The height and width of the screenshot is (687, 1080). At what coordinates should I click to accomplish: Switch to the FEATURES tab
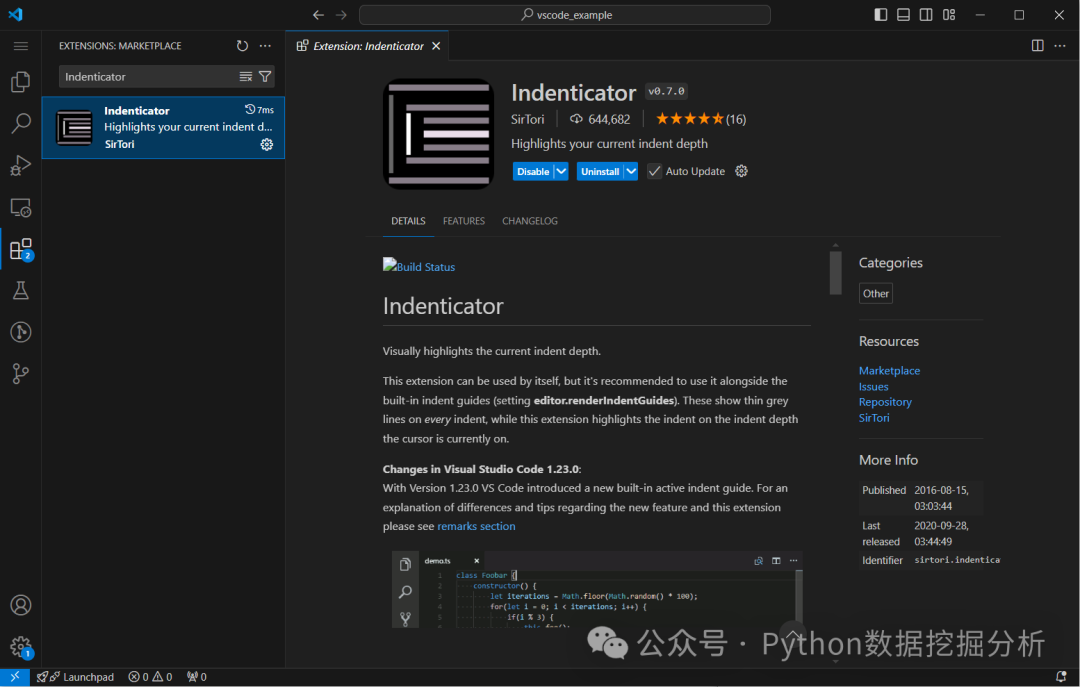pyautogui.click(x=464, y=221)
